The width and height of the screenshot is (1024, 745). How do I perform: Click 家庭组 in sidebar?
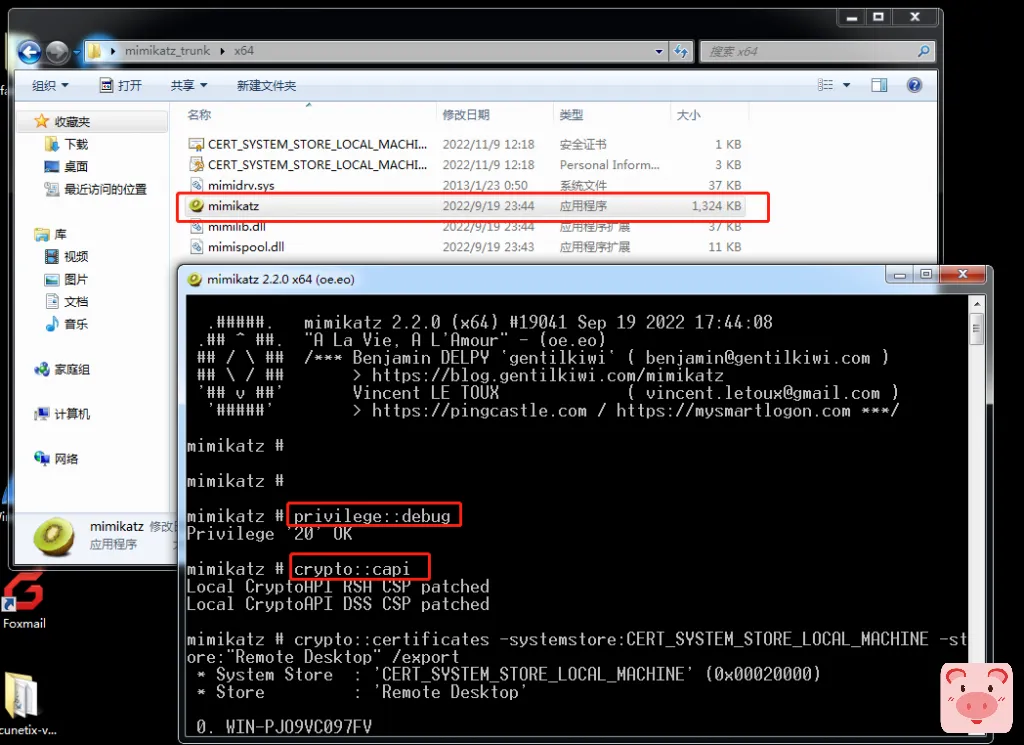72,370
